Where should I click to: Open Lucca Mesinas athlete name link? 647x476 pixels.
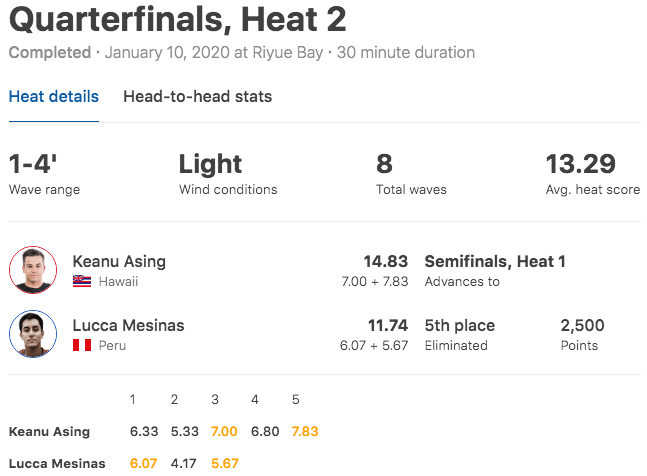[128, 325]
